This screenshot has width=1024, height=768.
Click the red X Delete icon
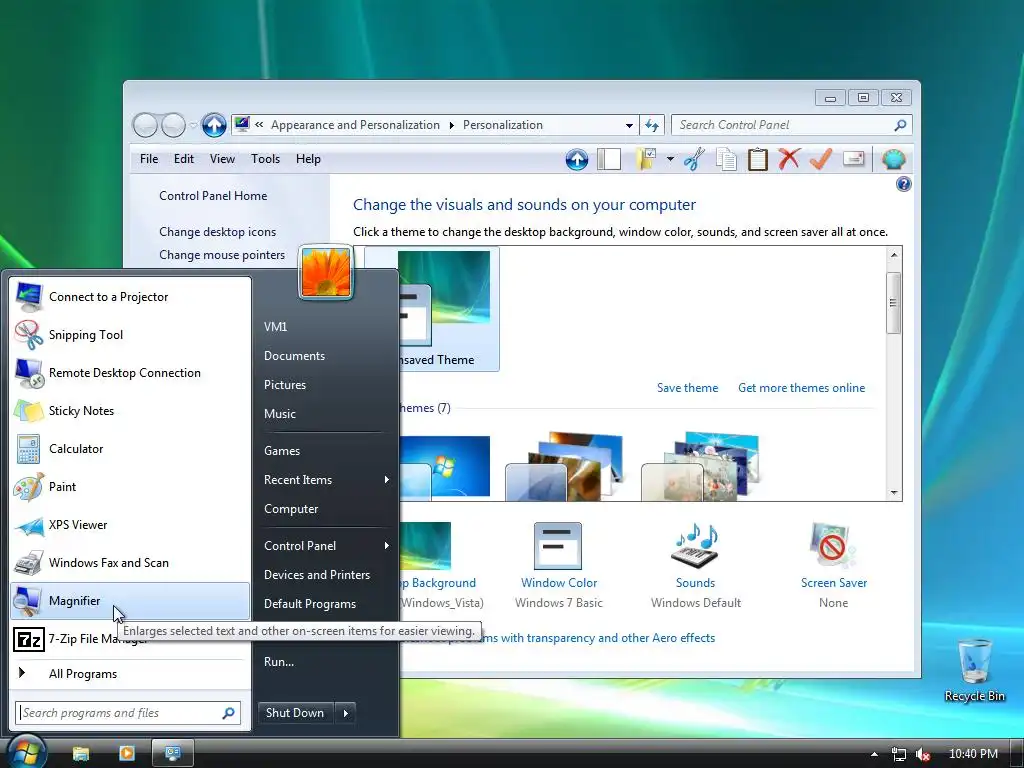tap(789, 159)
